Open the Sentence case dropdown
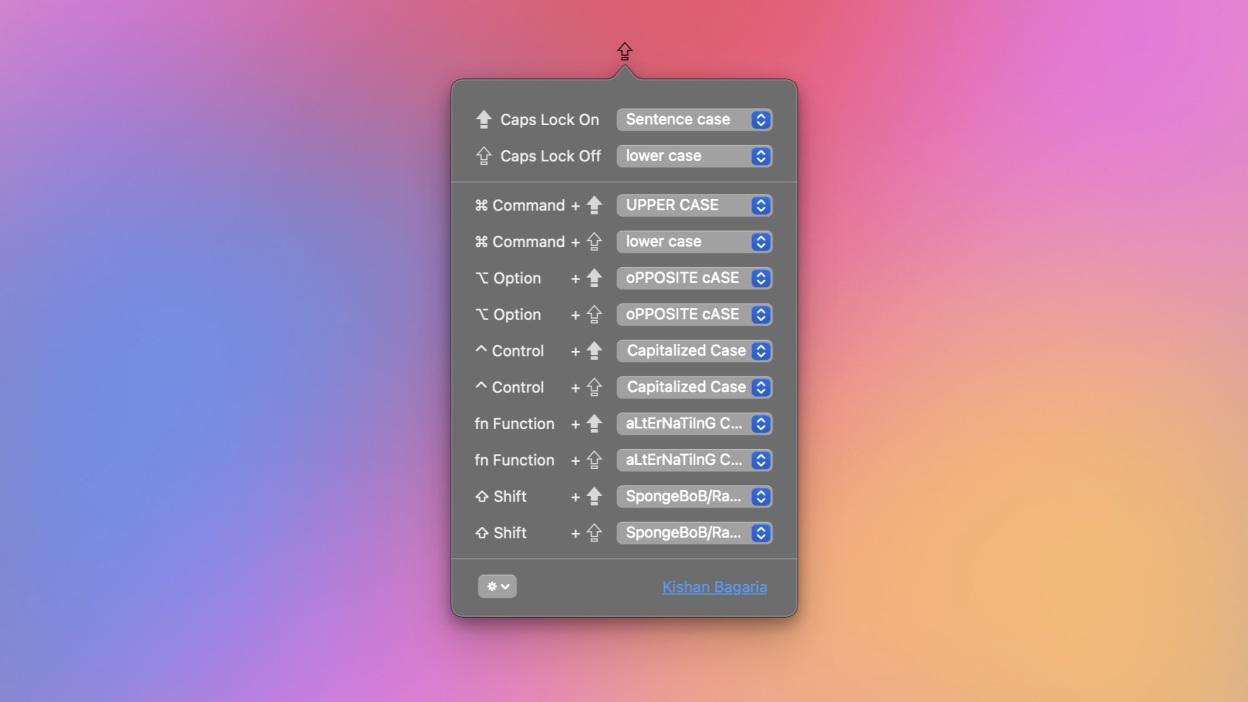Image resolution: width=1248 pixels, height=702 pixels. pos(694,120)
